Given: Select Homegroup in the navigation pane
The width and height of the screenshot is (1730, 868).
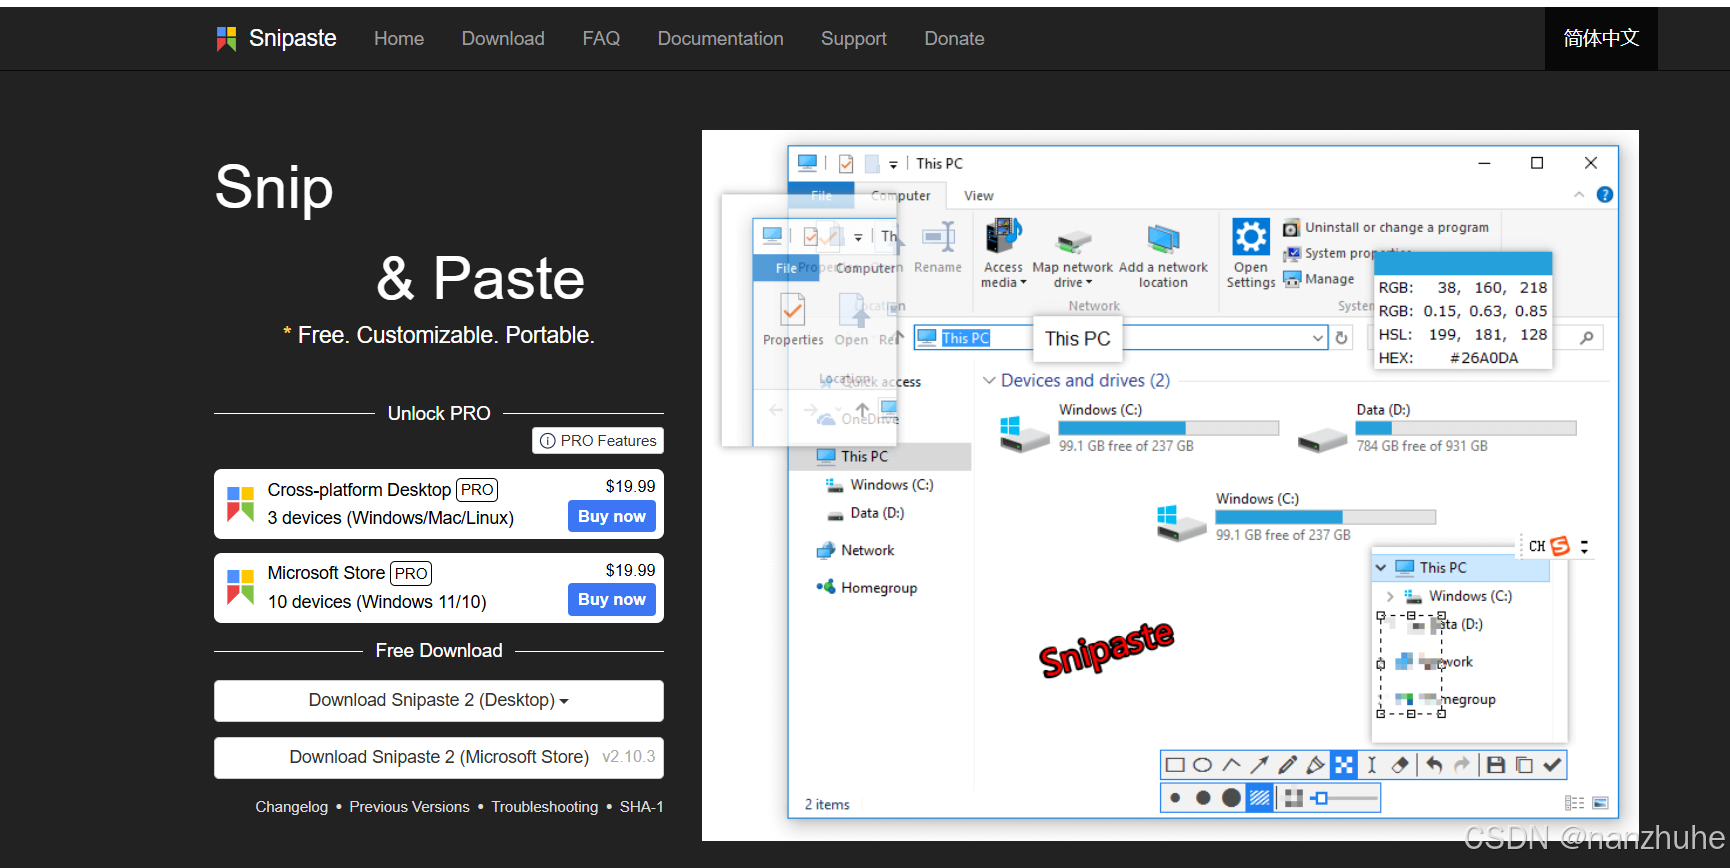Looking at the screenshot, I should tap(867, 588).
